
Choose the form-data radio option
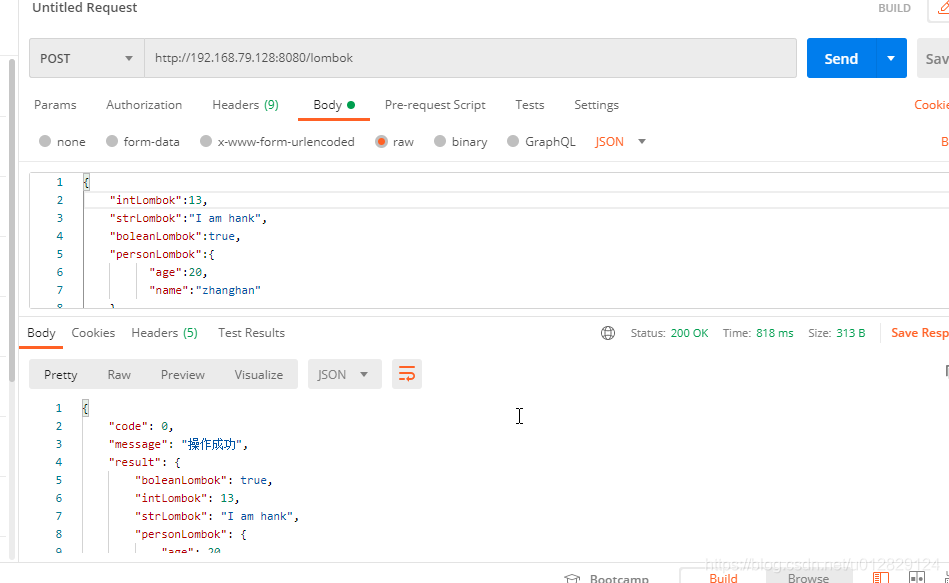point(111,141)
